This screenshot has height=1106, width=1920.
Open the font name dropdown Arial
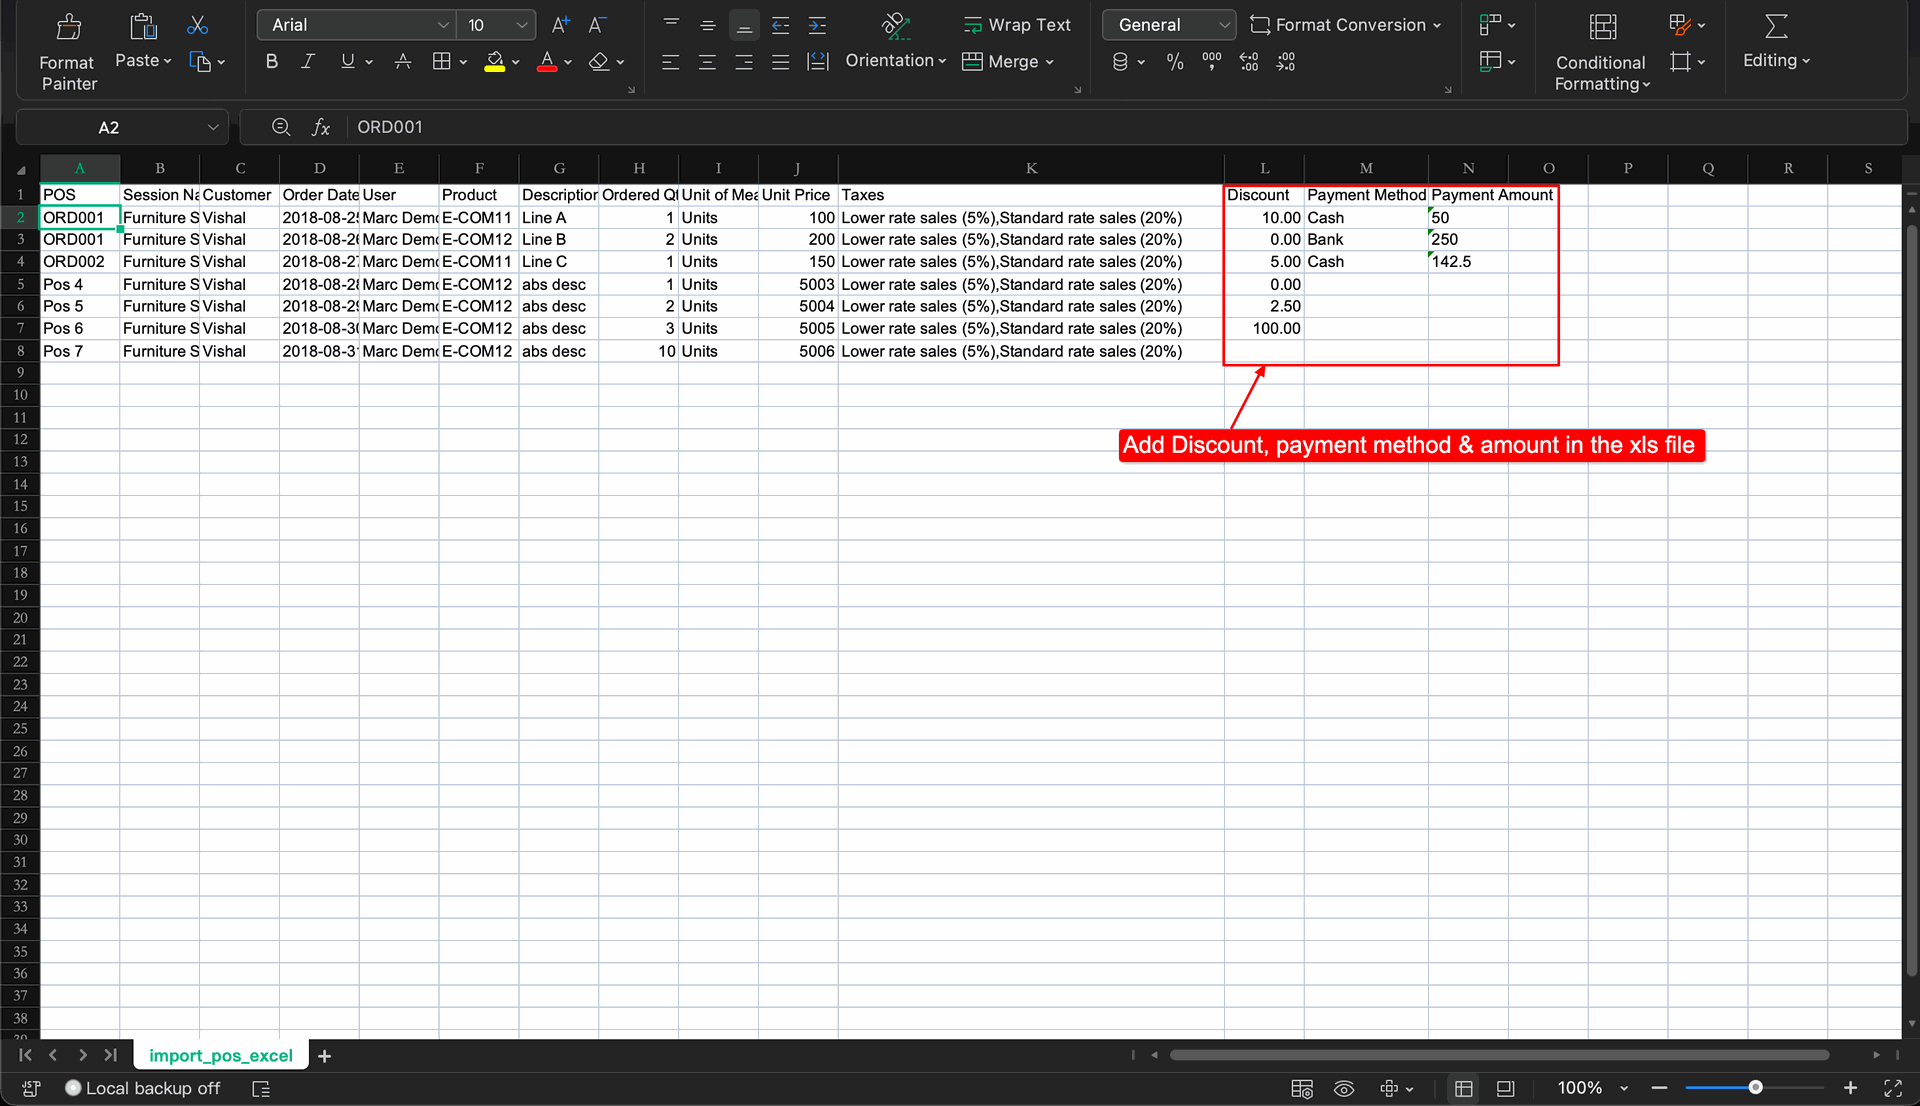tap(357, 25)
